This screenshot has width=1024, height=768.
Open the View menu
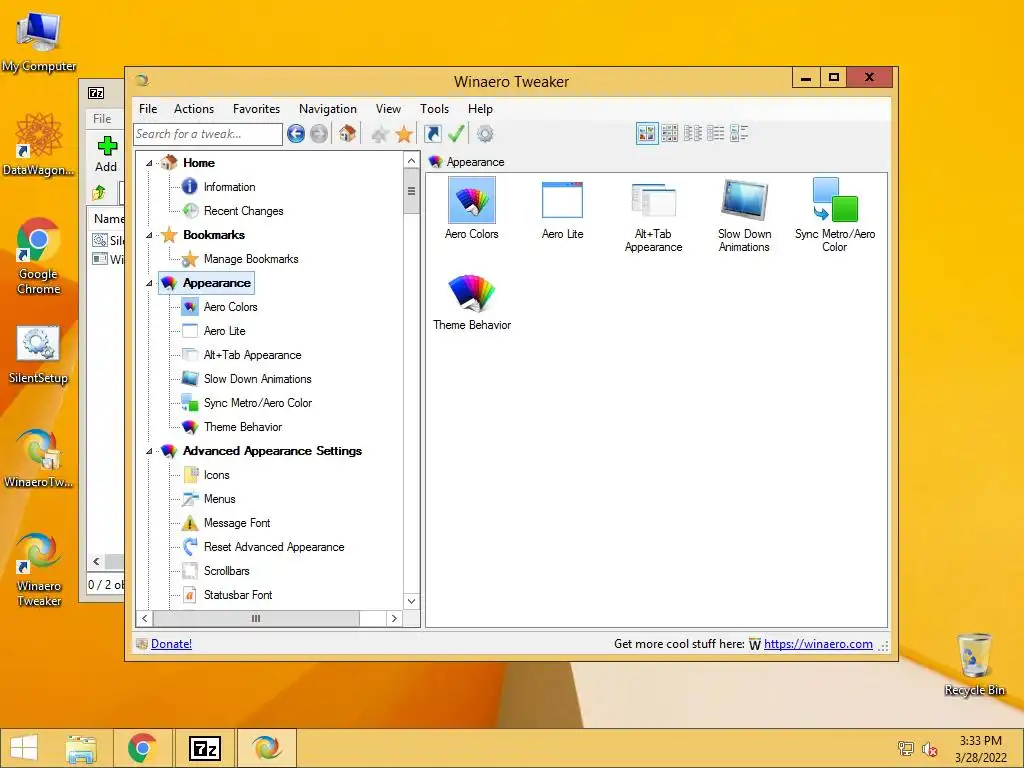388,109
